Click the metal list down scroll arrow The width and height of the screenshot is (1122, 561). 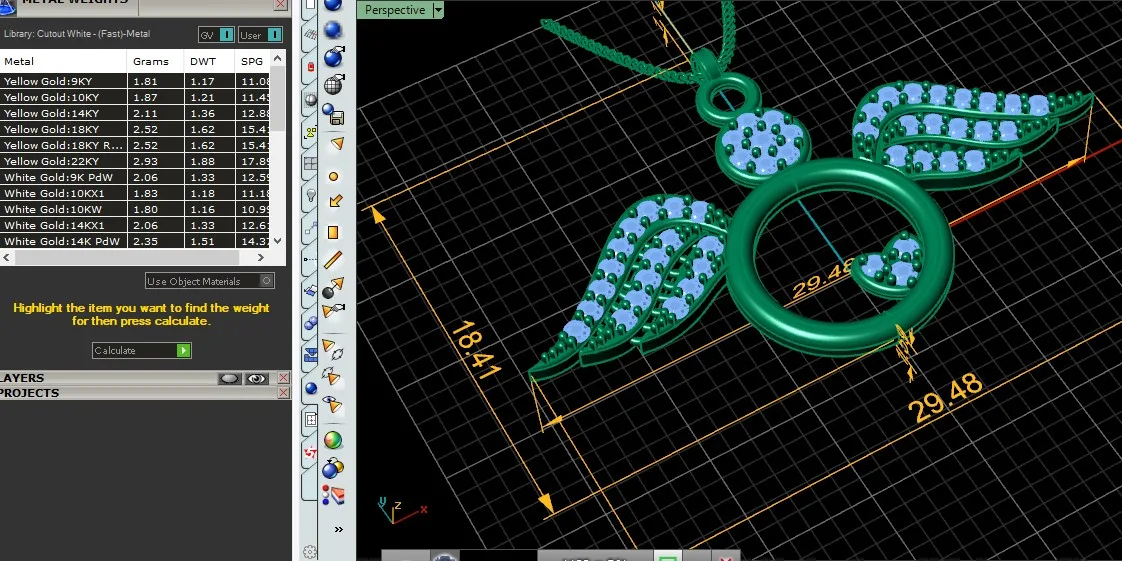278,241
